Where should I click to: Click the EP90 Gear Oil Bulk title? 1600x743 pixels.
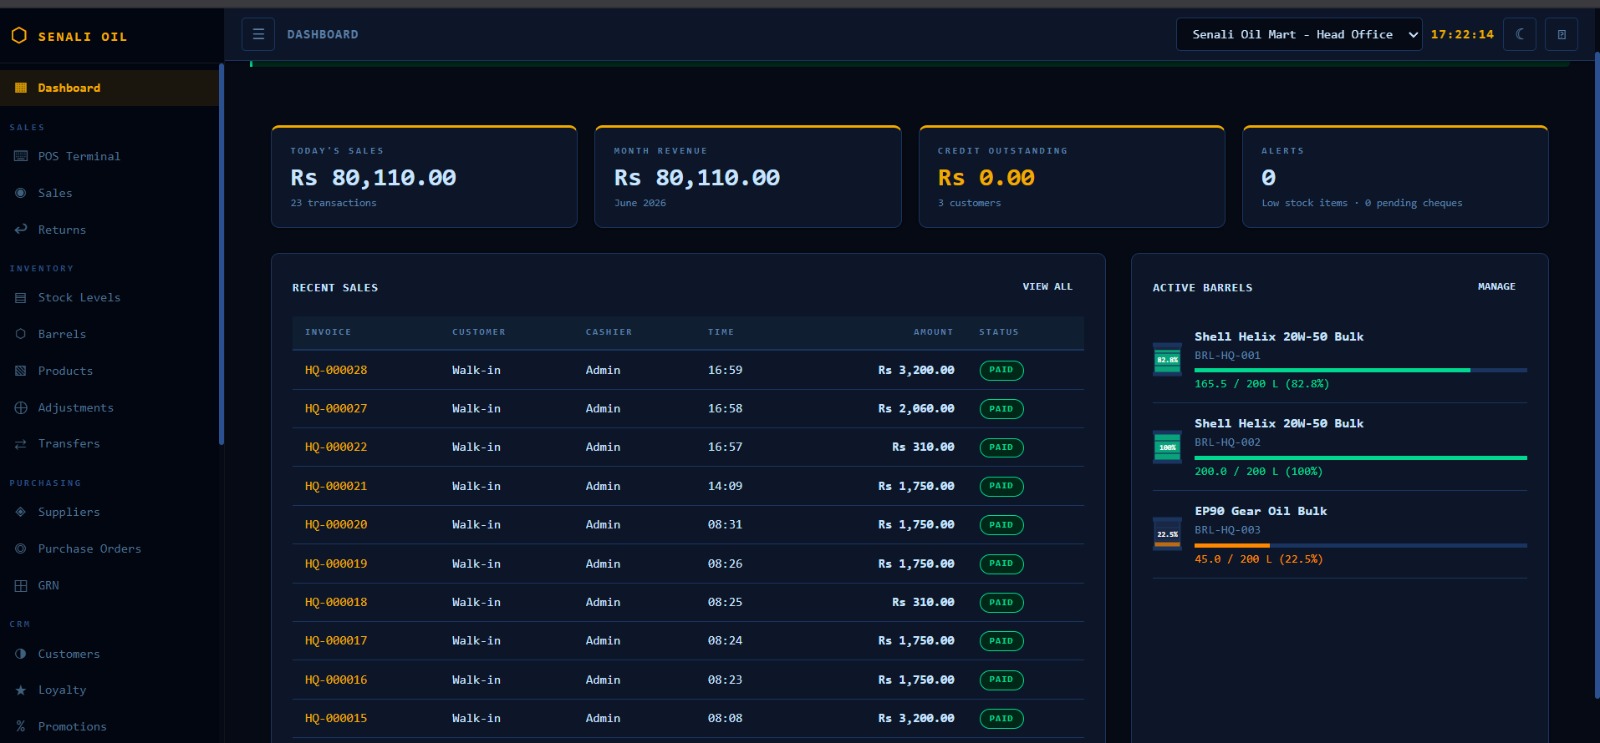tap(1261, 511)
